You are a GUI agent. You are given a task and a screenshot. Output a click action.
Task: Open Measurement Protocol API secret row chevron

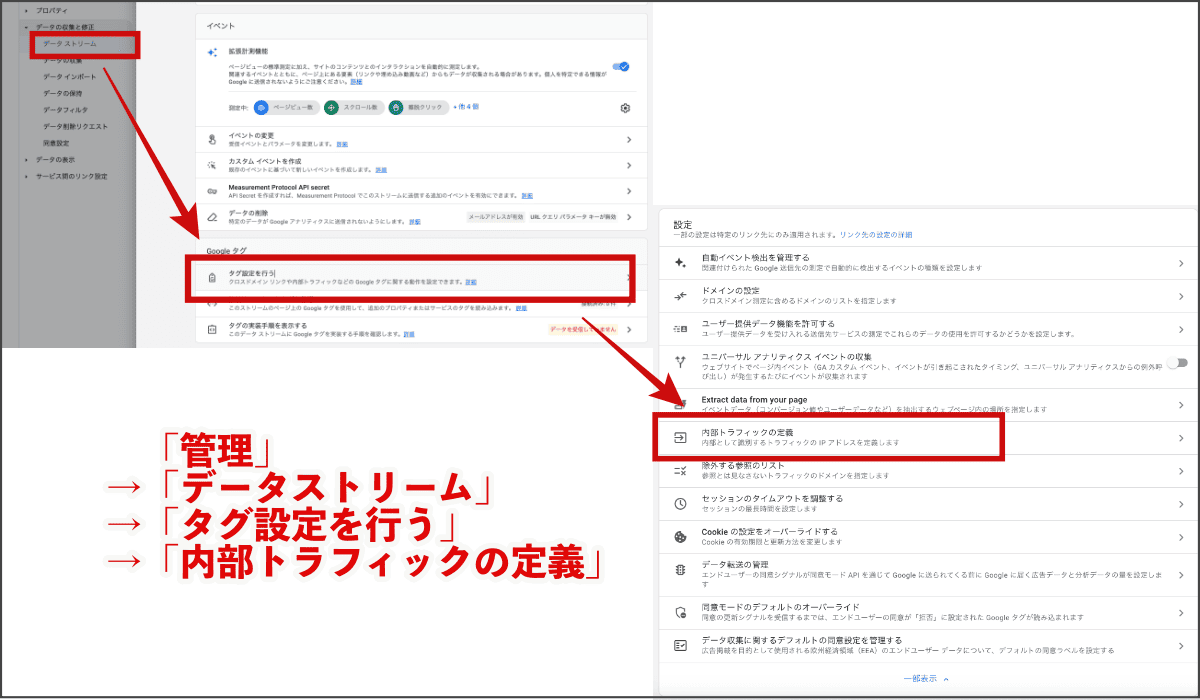coord(629,190)
